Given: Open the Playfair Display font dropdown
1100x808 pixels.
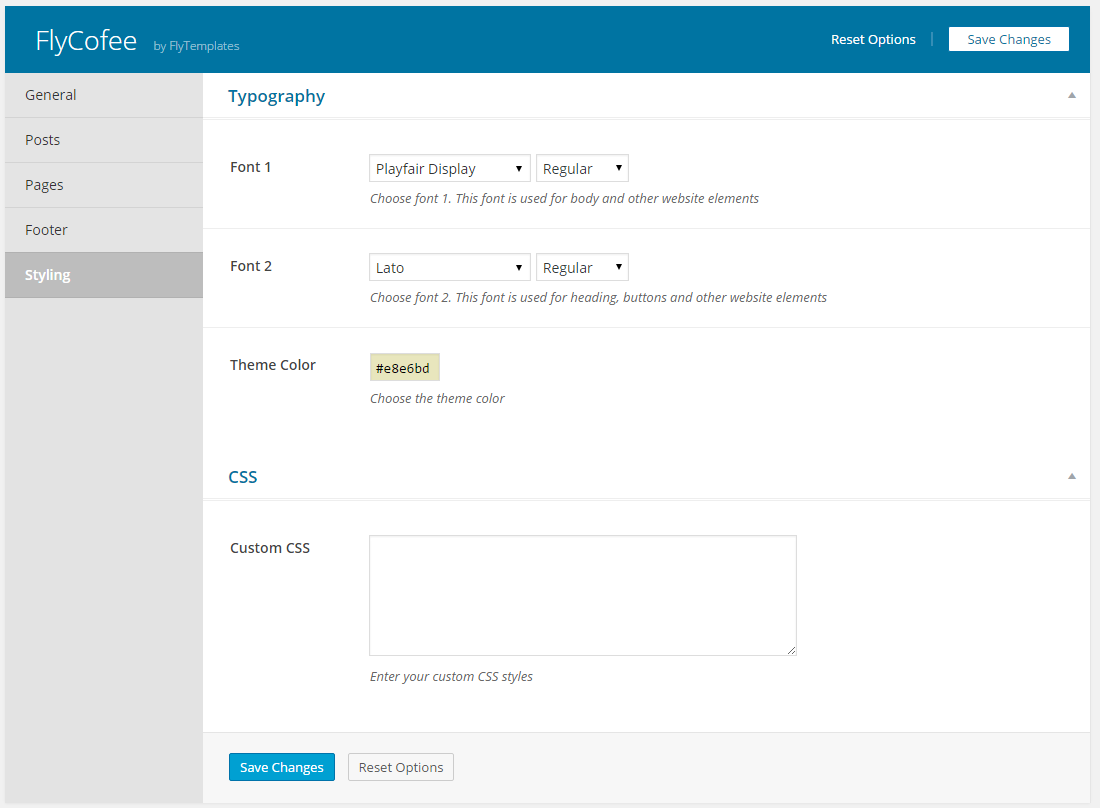Looking at the screenshot, I should 449,168.
